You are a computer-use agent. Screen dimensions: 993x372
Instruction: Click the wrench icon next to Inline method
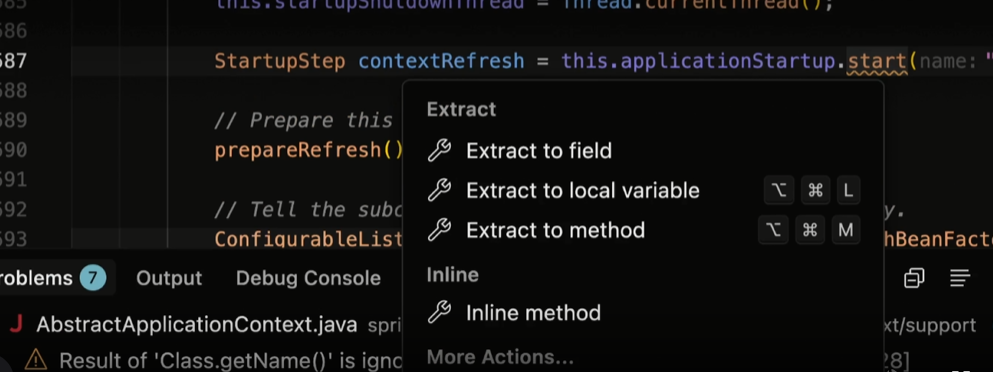(439, 312)
